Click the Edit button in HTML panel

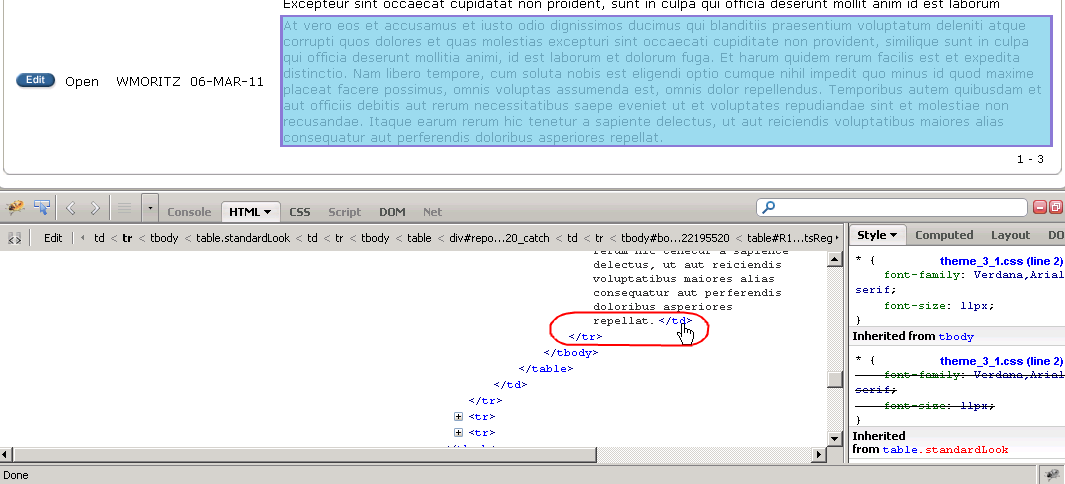53,238
